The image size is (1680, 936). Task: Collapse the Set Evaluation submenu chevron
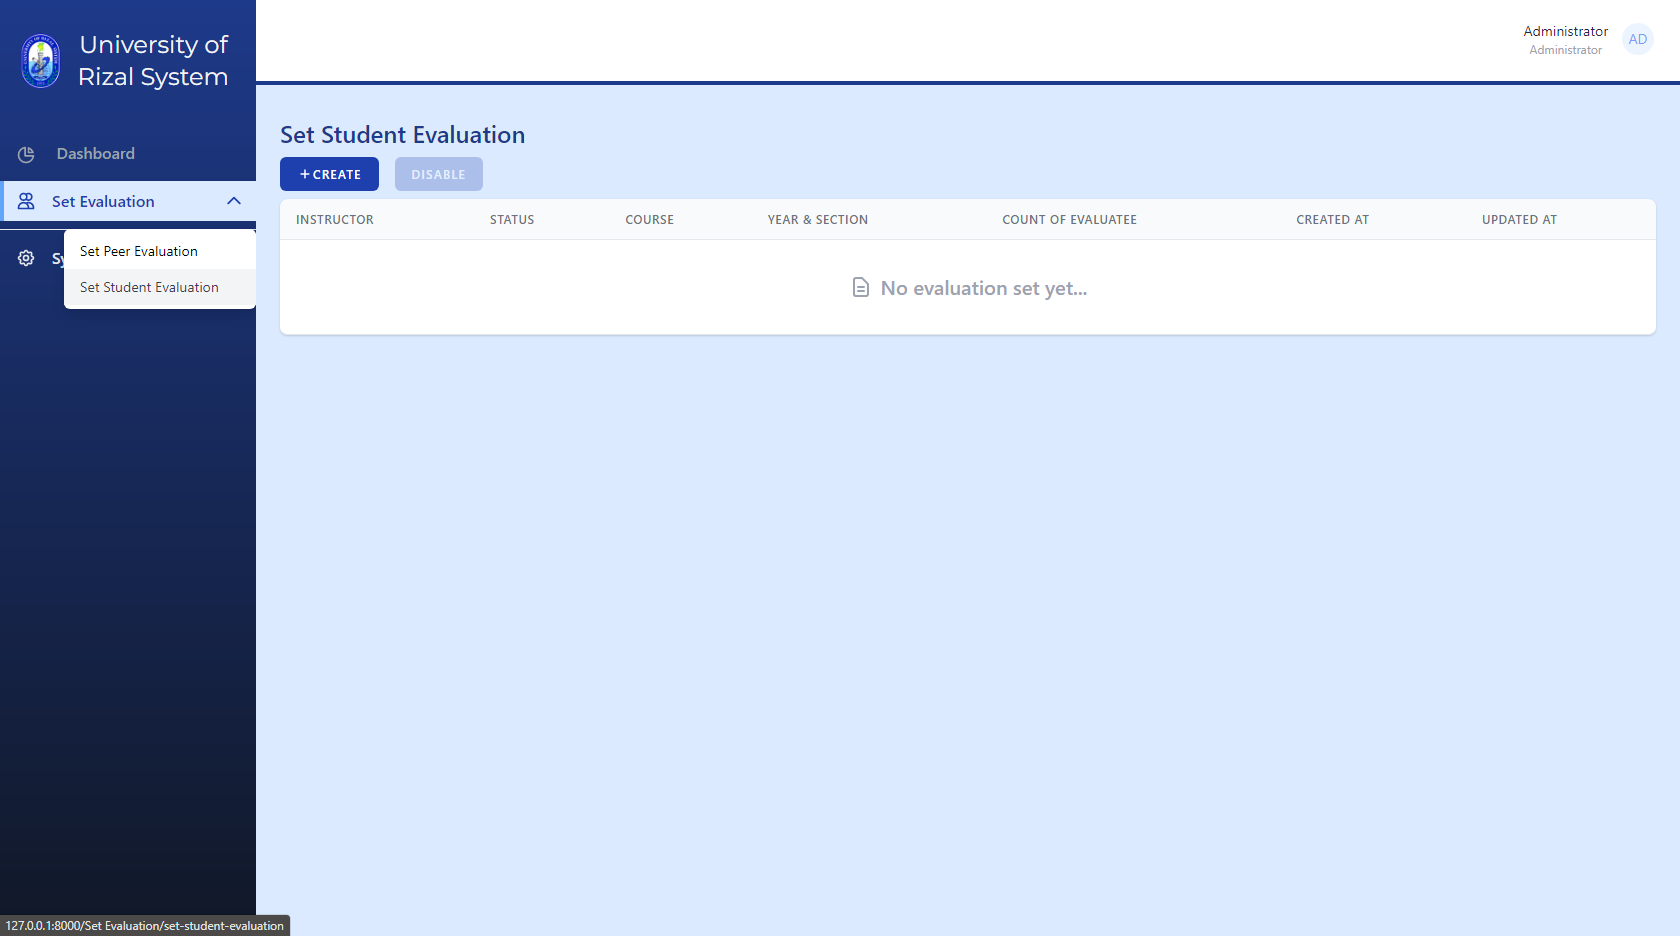234,200
